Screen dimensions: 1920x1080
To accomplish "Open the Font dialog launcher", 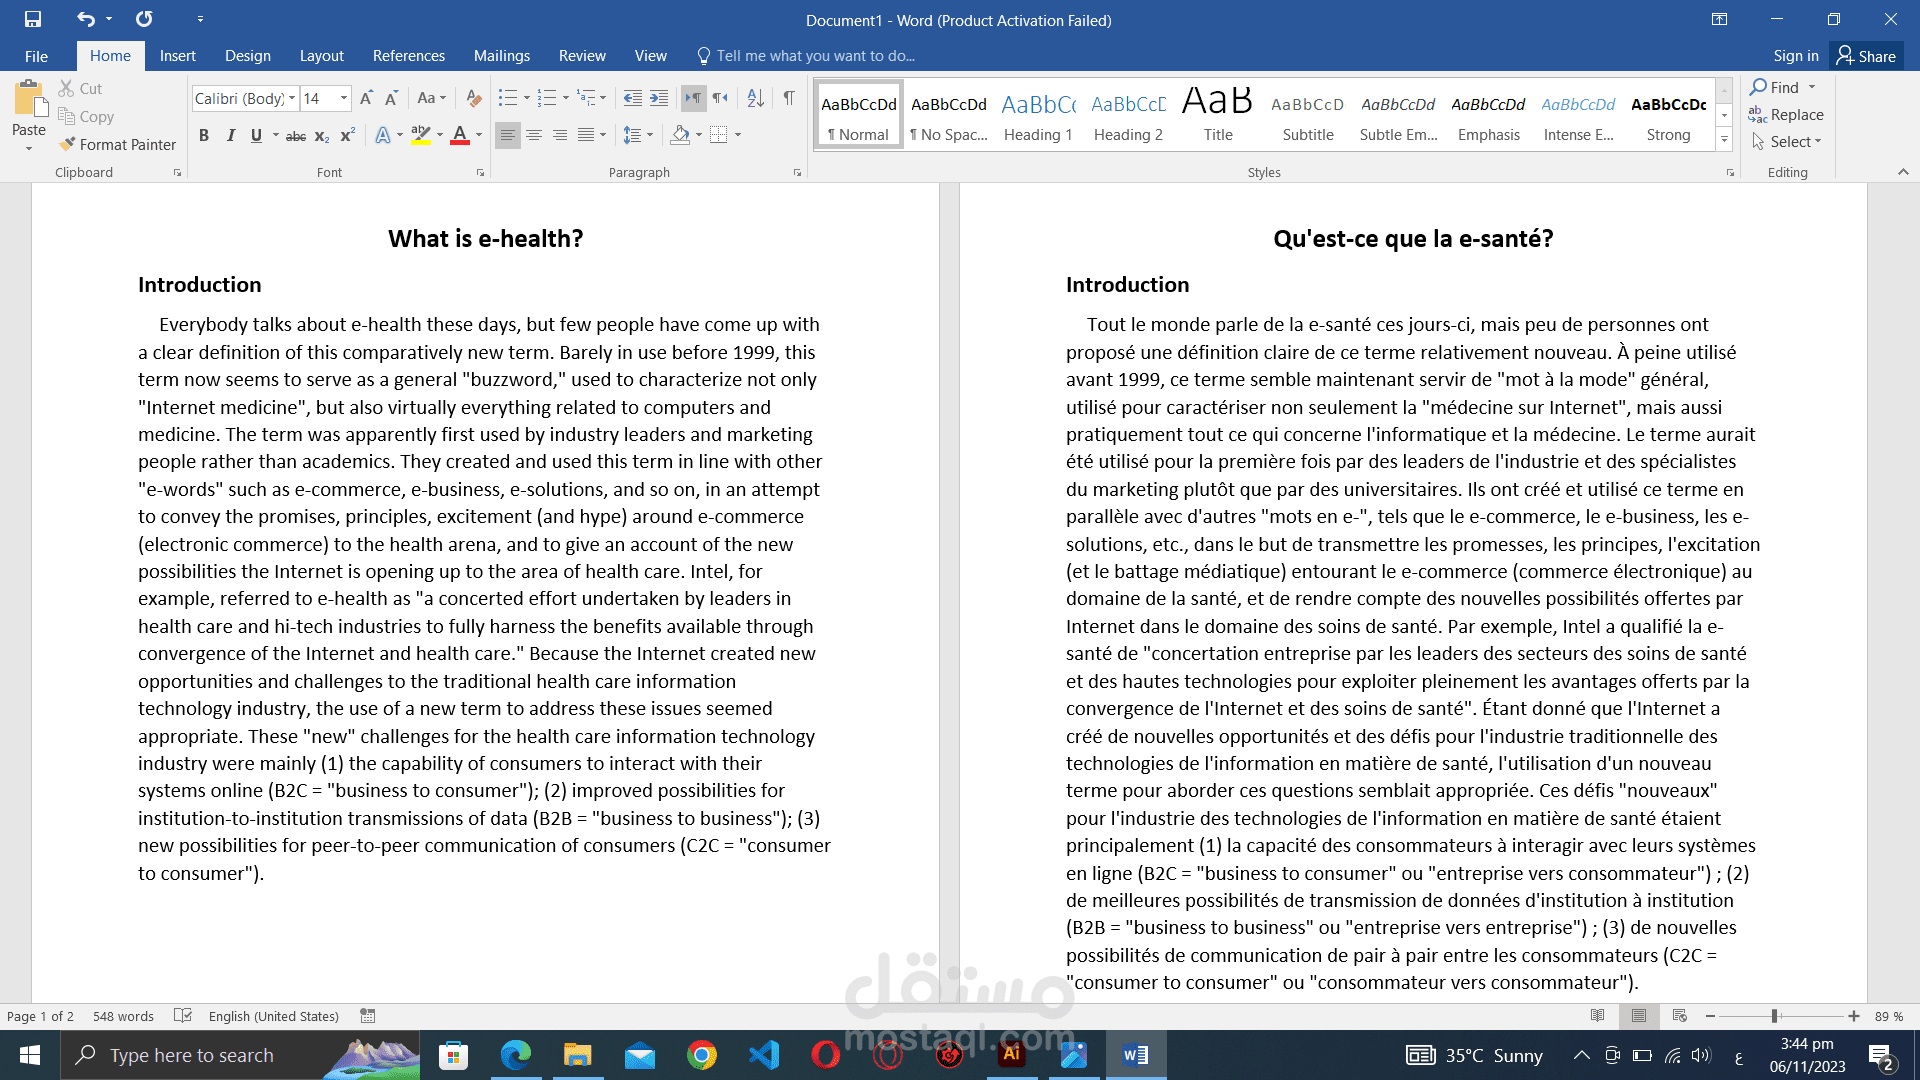I will pos(480,173).
